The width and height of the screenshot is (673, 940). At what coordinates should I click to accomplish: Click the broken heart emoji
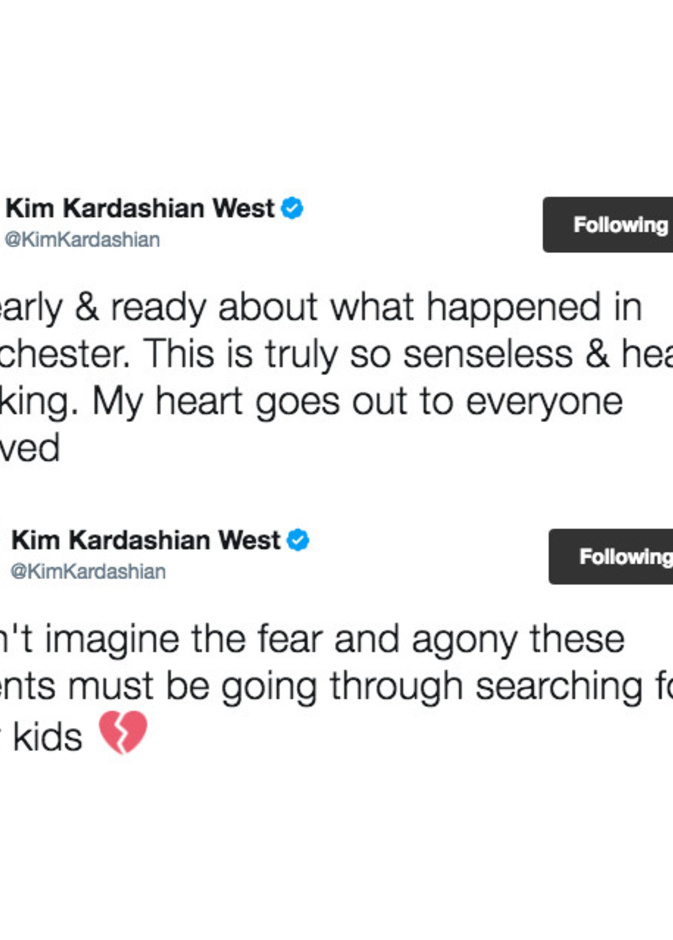123,733
